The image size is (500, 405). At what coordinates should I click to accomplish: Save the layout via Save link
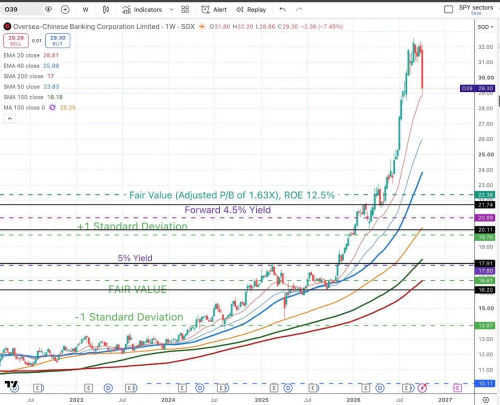476,13
